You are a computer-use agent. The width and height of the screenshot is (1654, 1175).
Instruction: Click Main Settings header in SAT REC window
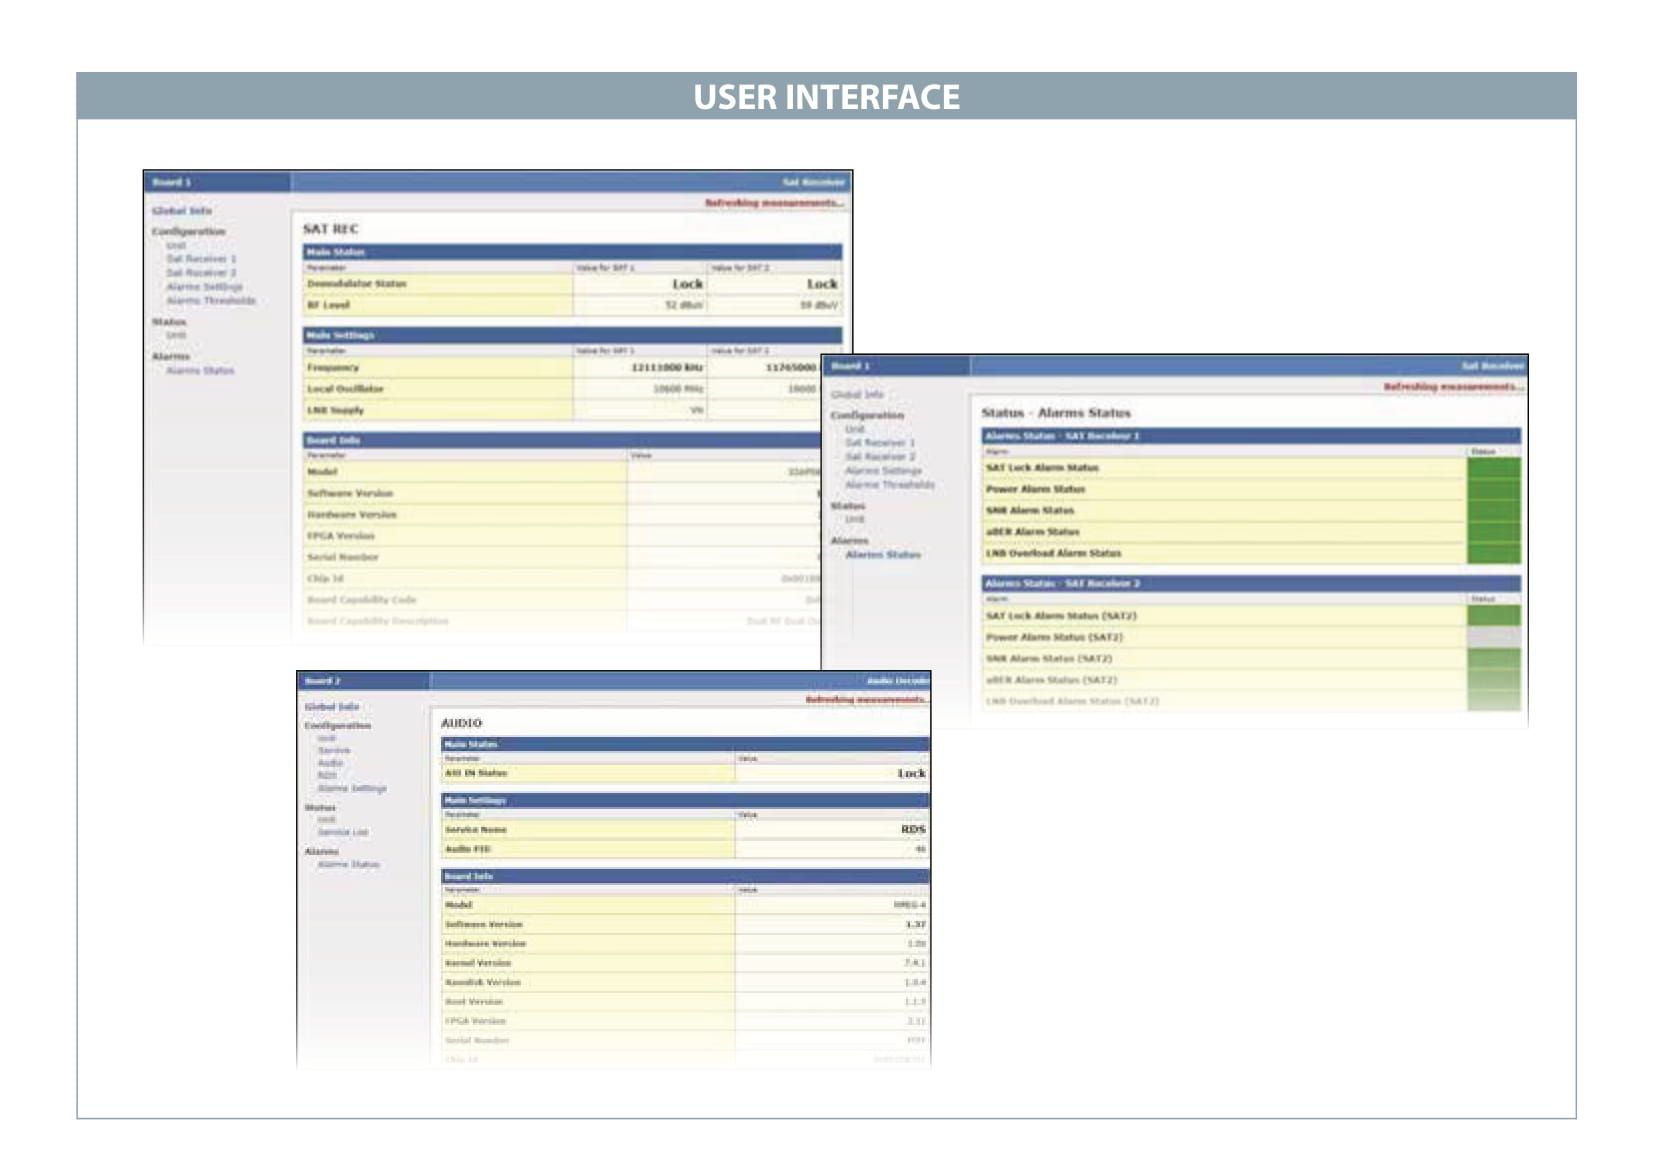tap(572, 335)
